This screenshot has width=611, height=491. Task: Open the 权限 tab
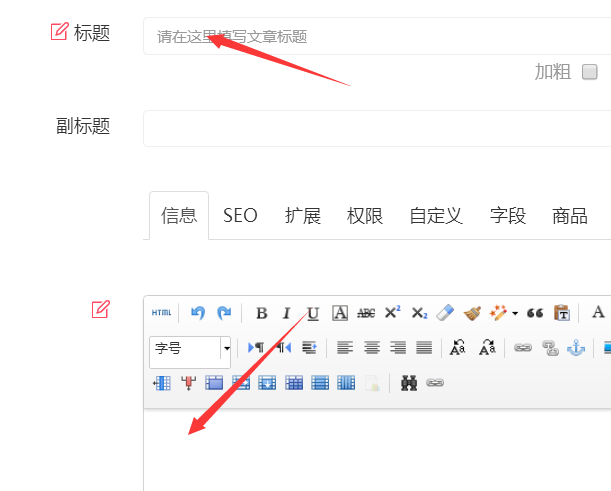pos(365,215)
